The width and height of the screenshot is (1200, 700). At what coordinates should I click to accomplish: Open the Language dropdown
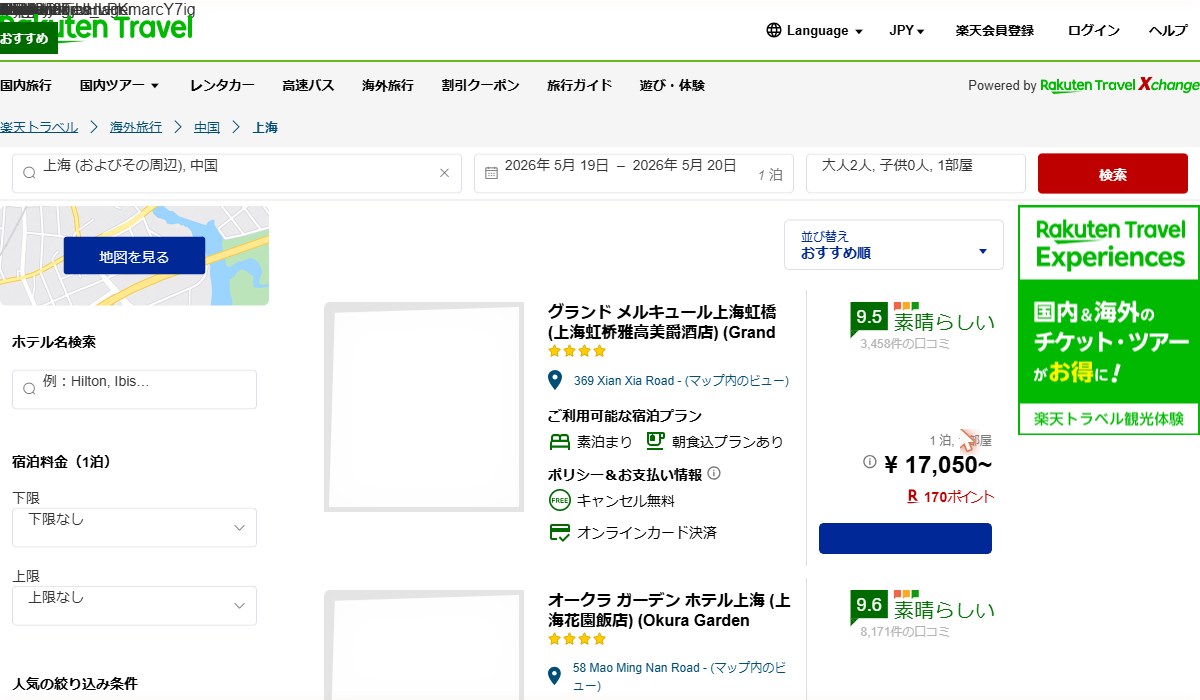tap(814, 30)
